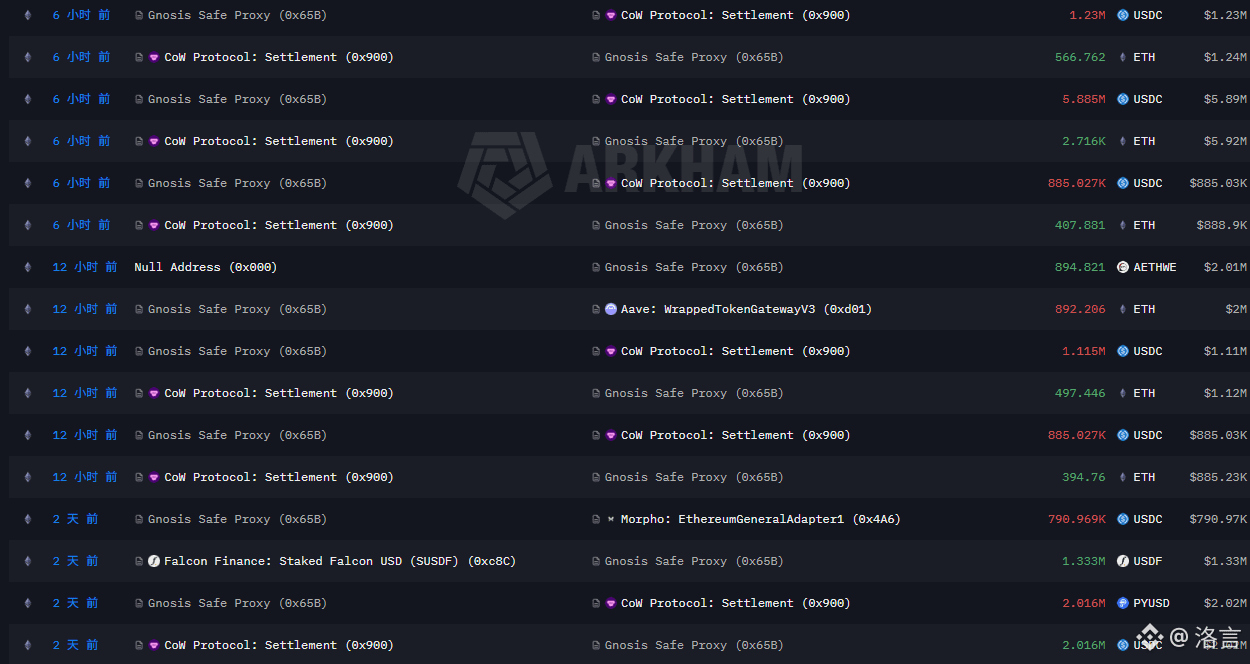The height and width of the screenshot is (664, 1250).
Task: Click the Ethereum chain icon on the Falcon Finance row
Action: coord(28,561)
